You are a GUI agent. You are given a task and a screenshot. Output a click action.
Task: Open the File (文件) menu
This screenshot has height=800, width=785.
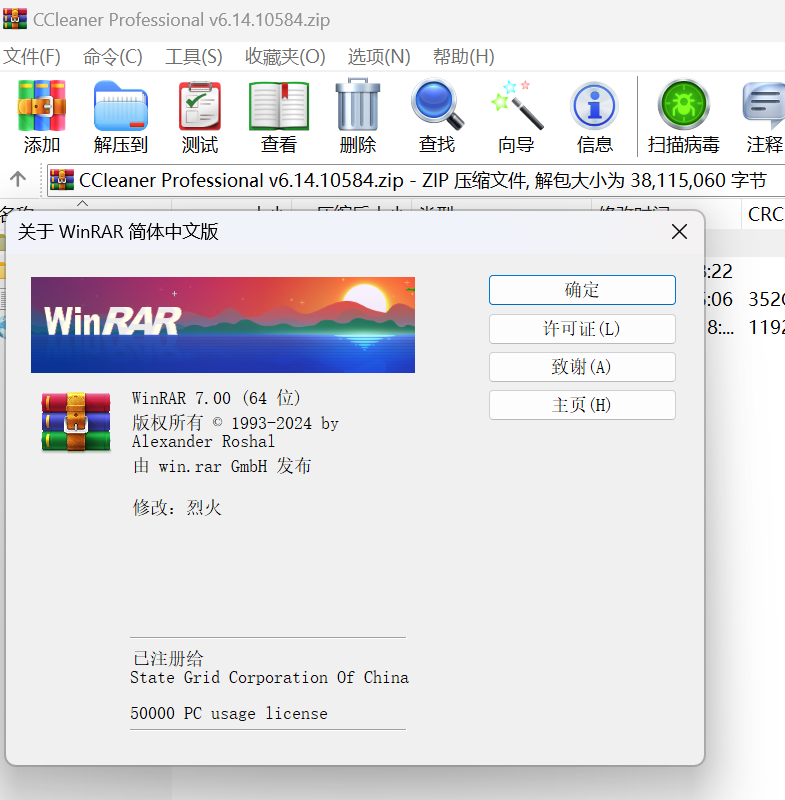pos(32,56)
